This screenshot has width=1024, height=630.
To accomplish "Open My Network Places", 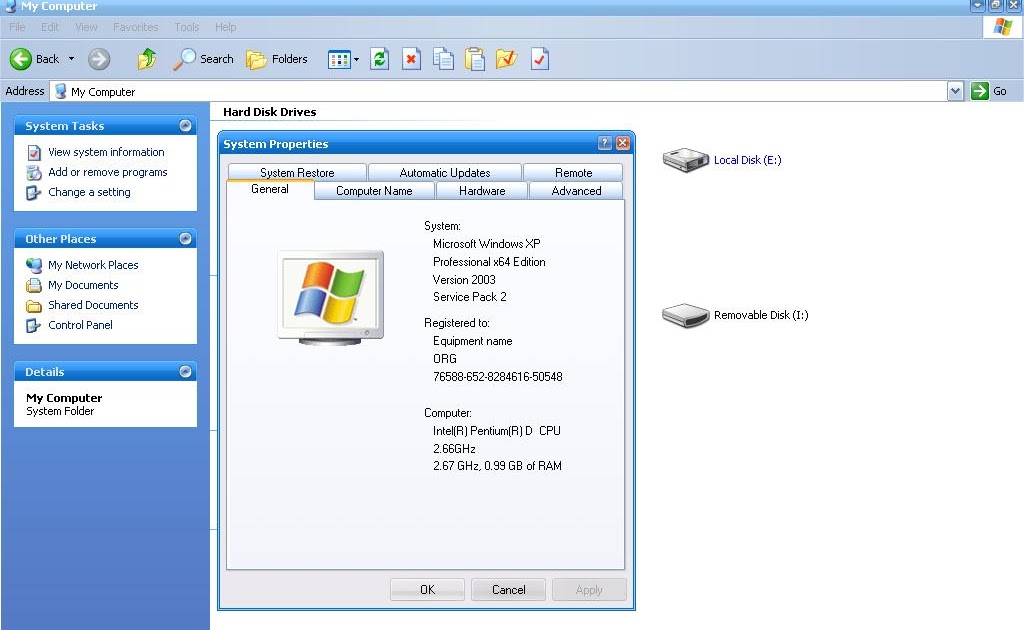I will point(93,265).
